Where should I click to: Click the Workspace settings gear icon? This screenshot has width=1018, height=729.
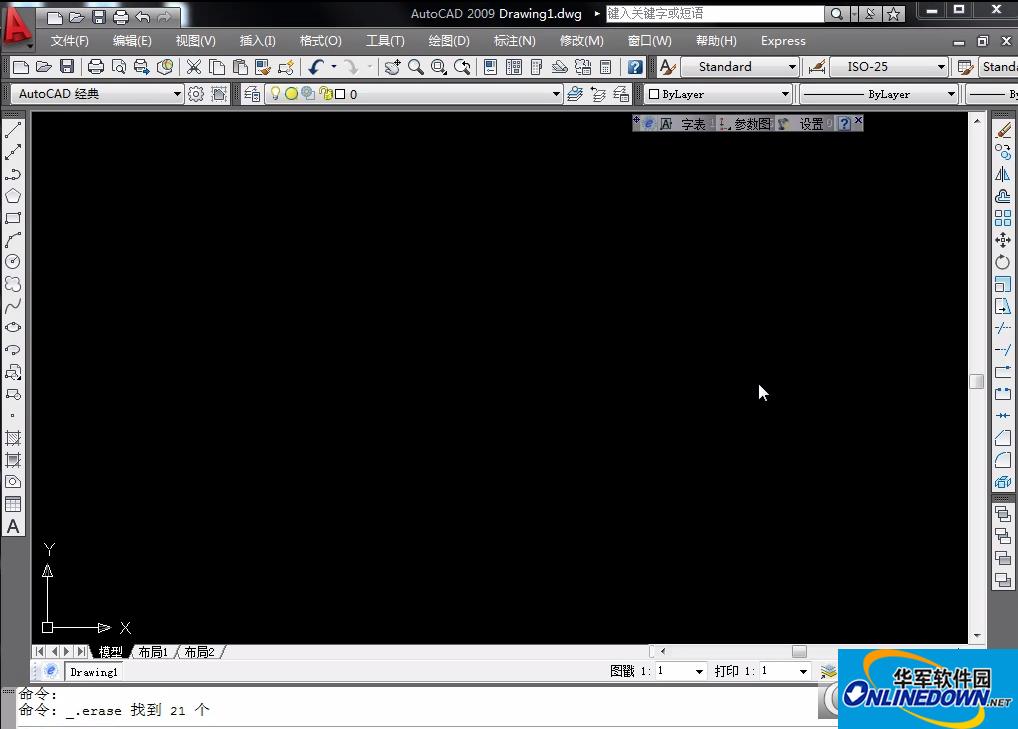point(195,93)
